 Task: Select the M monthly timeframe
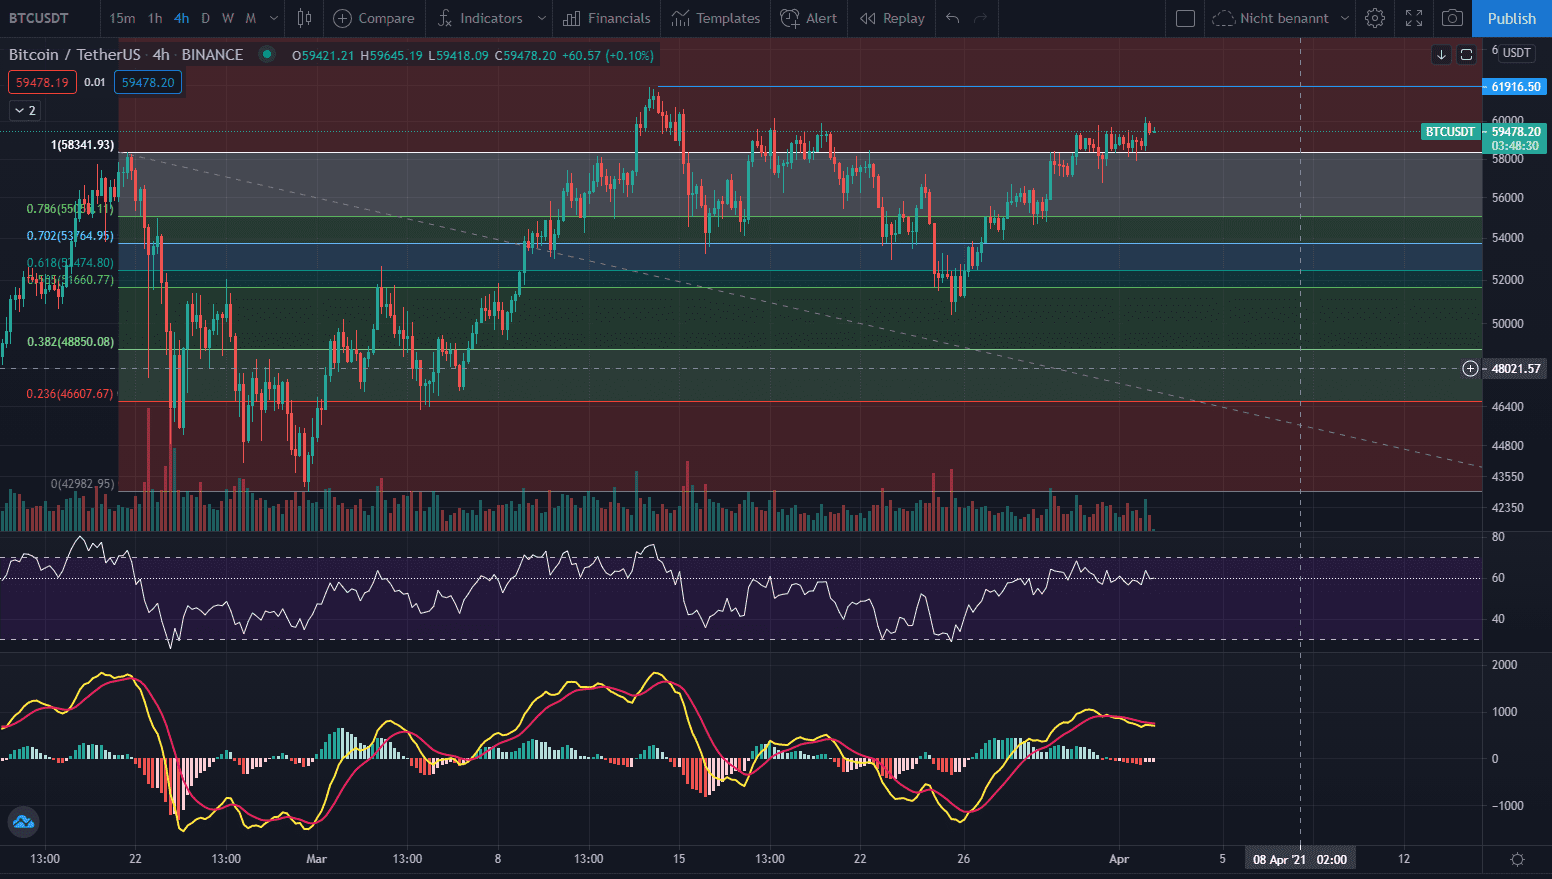tap(250, 18)
